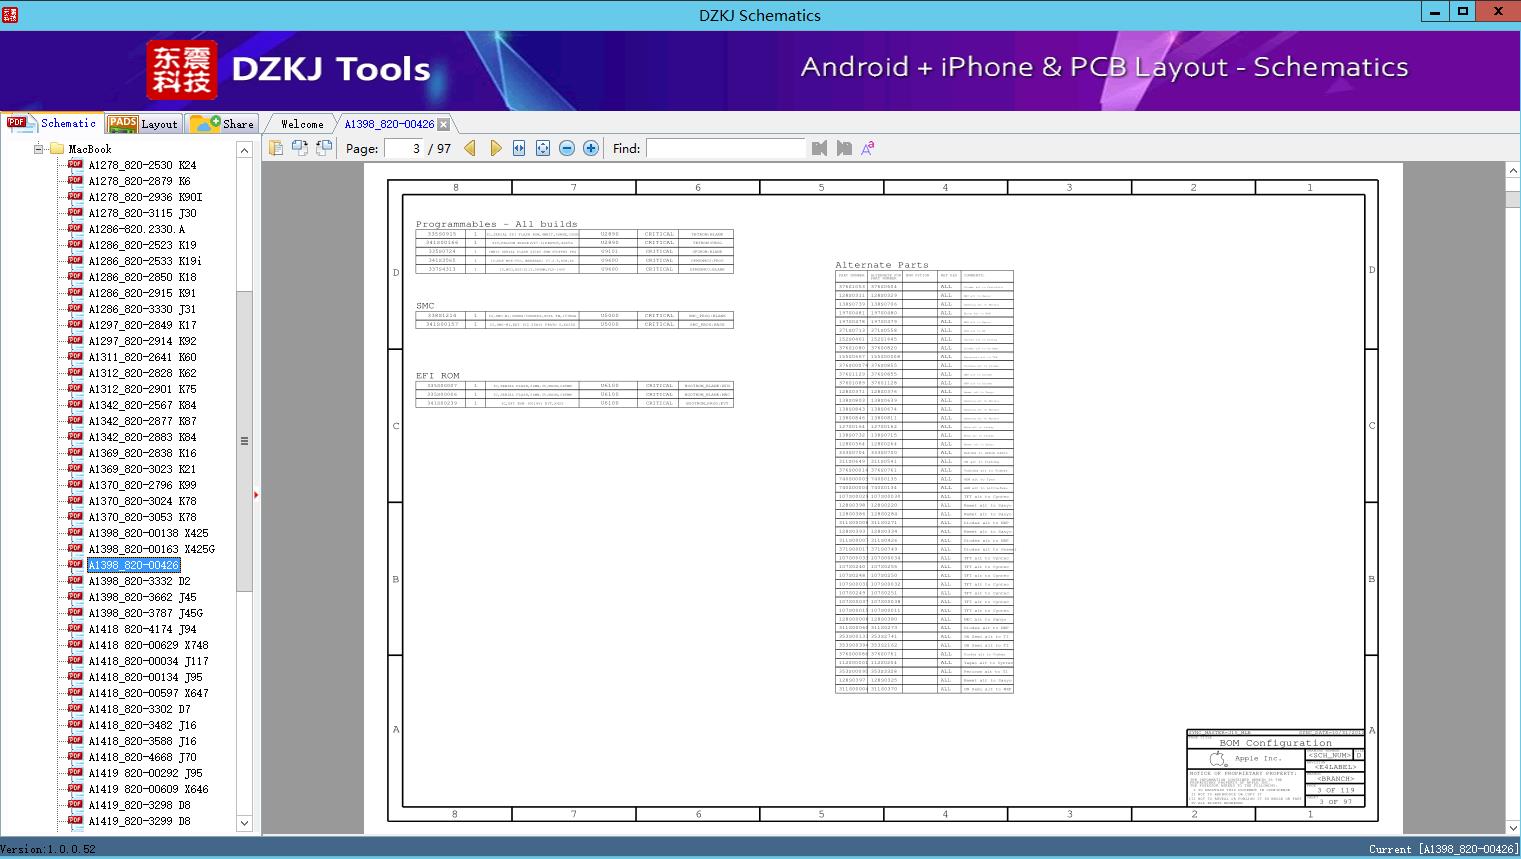Switch to the Share tab

[x=223, y=124]
